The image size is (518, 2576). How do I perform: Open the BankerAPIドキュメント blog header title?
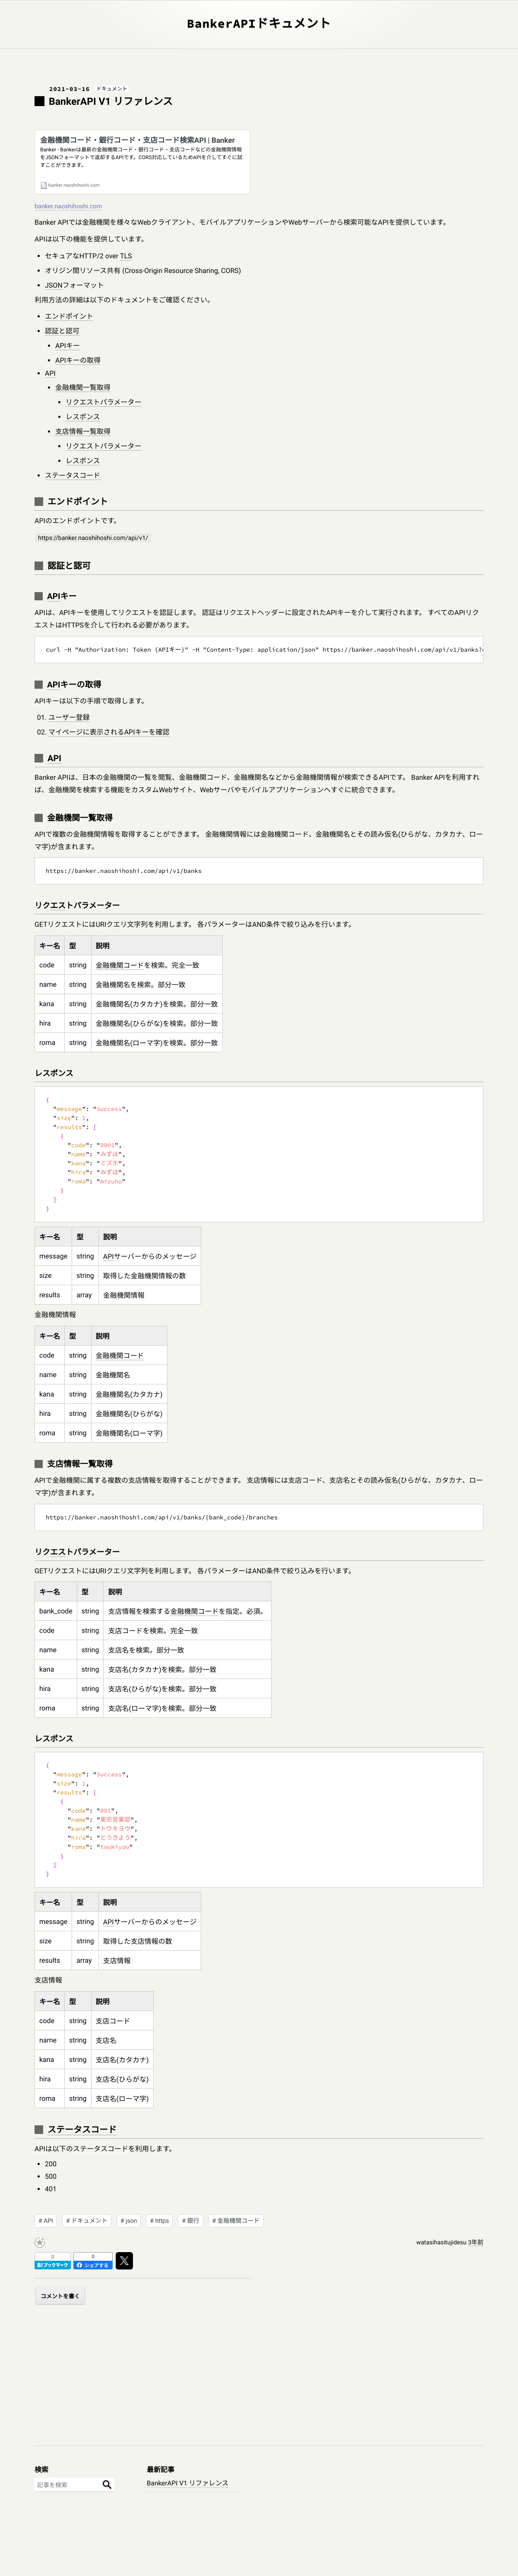(259, 23)
